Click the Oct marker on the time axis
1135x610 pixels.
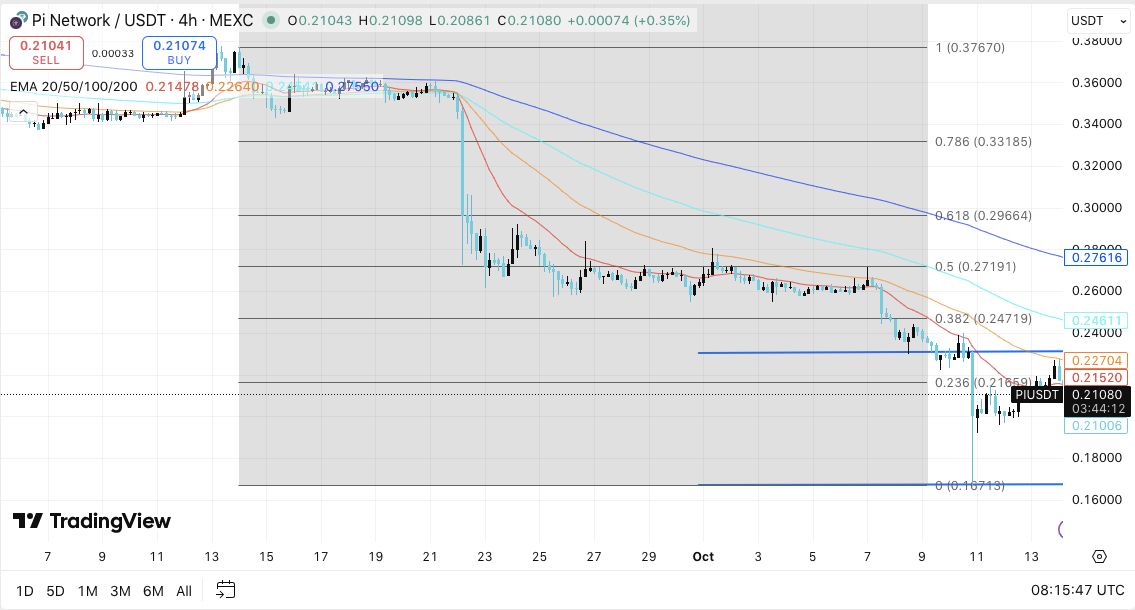[x=703, y=556]
